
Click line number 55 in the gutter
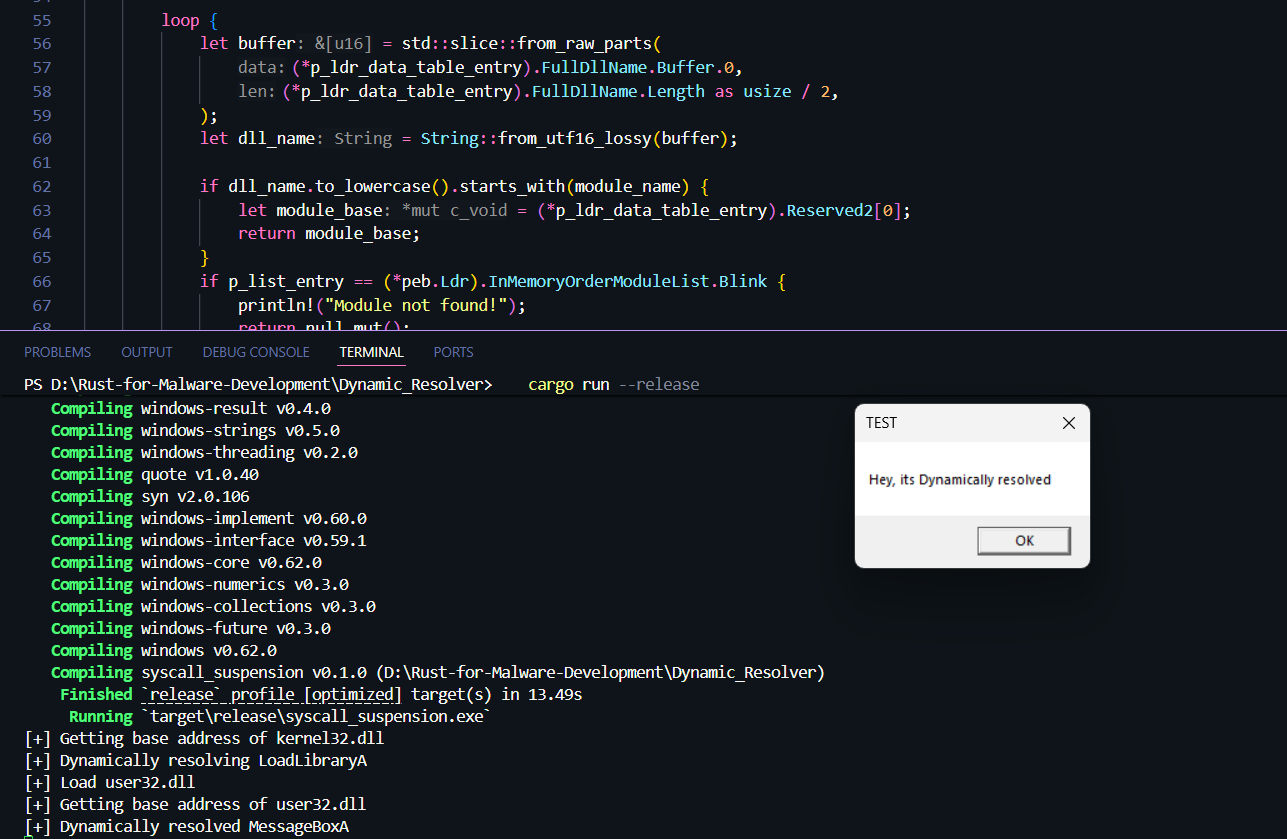pyautogui.click(x=41, y=20)
